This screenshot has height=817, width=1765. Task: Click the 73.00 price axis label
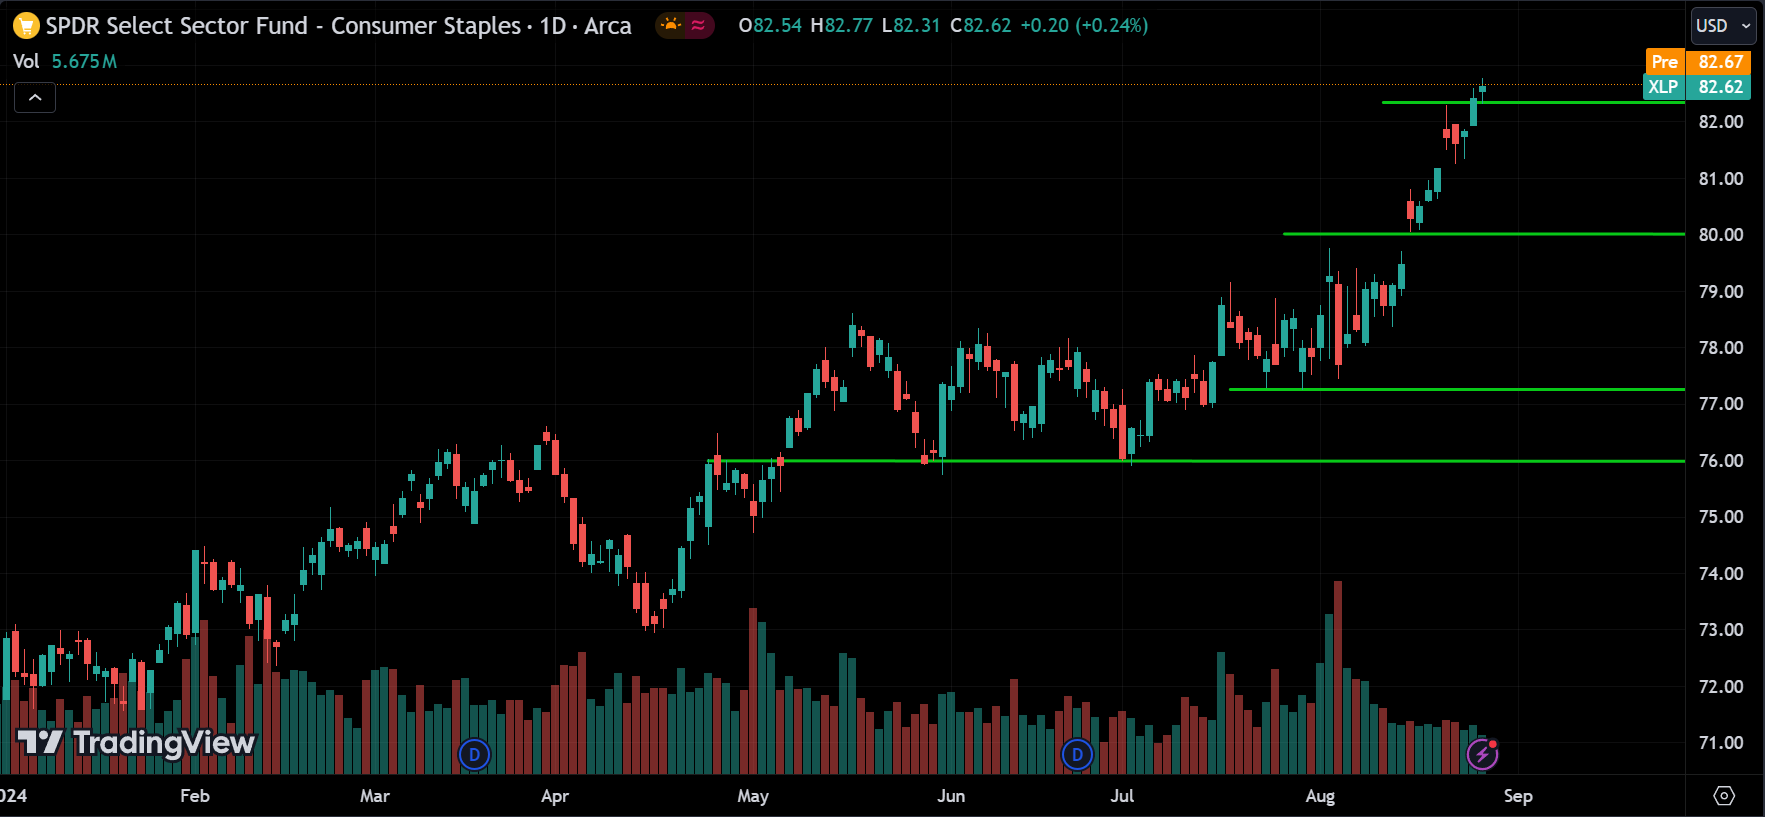click(x=1721, y=630)
